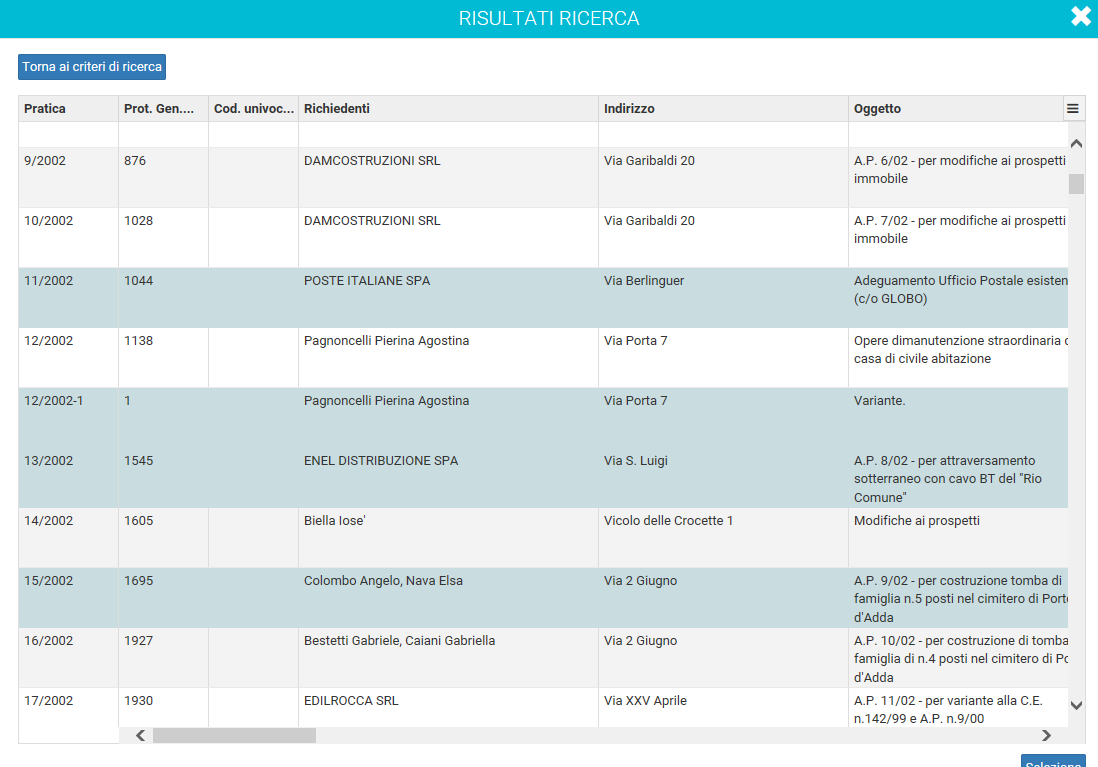Click Vicolo delle Crocette 1 address

668,521
